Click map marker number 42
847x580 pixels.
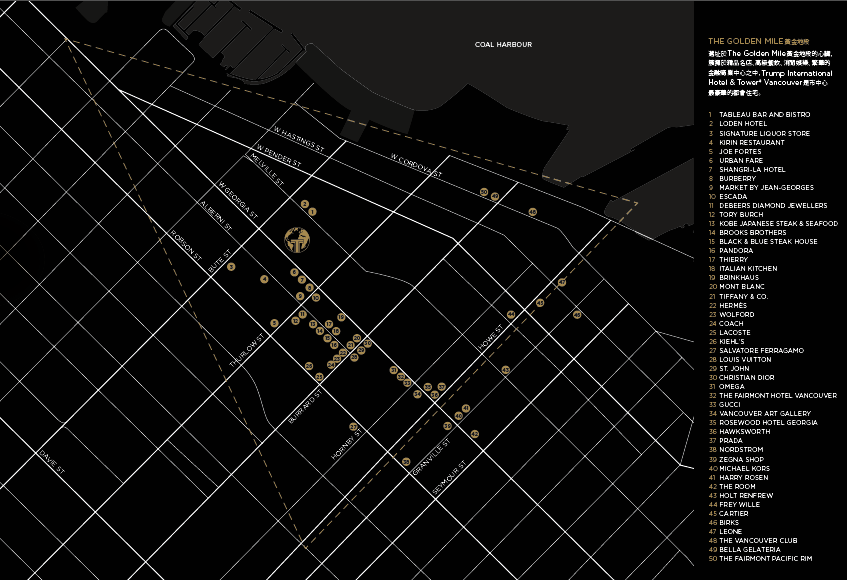475,434
